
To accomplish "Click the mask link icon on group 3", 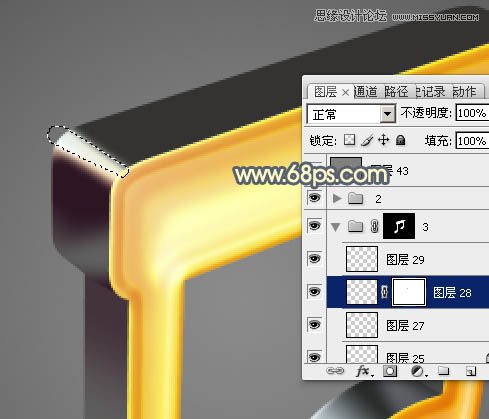I will (374, 226).
